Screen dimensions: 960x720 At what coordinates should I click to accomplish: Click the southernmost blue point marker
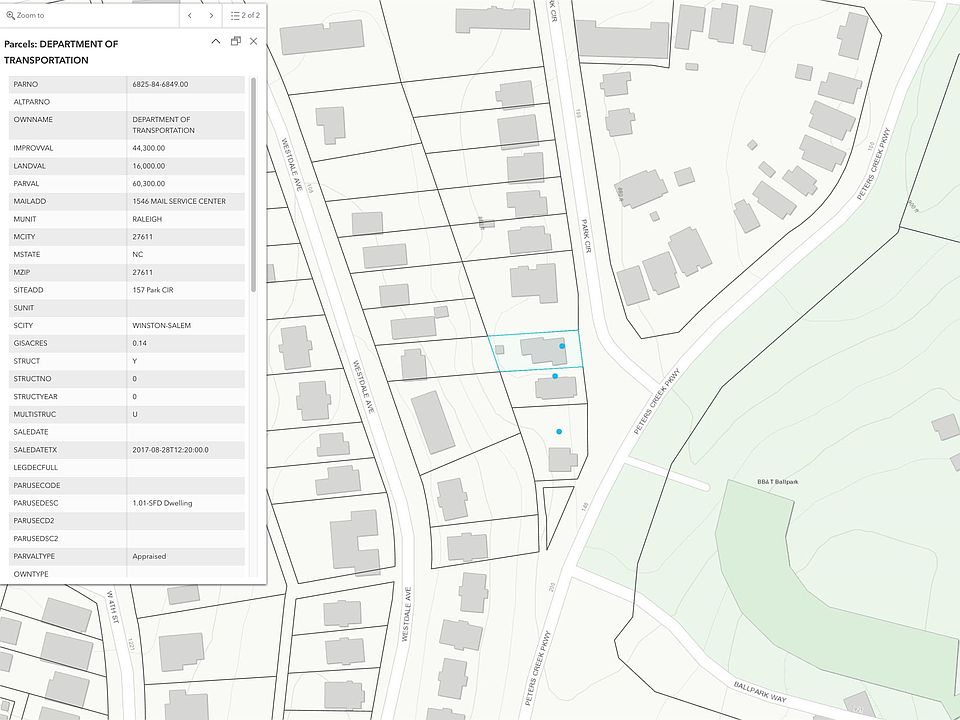click(x=559, y=431)
